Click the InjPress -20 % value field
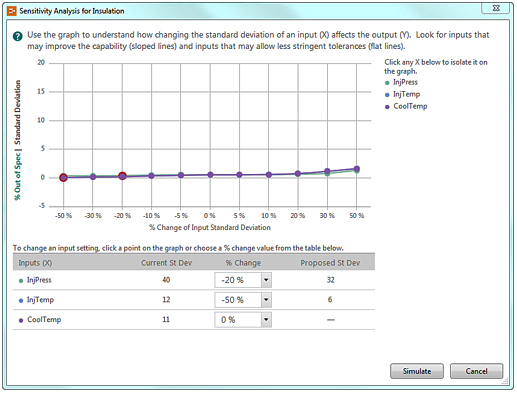The width and height of the screenshot is (517, 394). click(238, 280)
